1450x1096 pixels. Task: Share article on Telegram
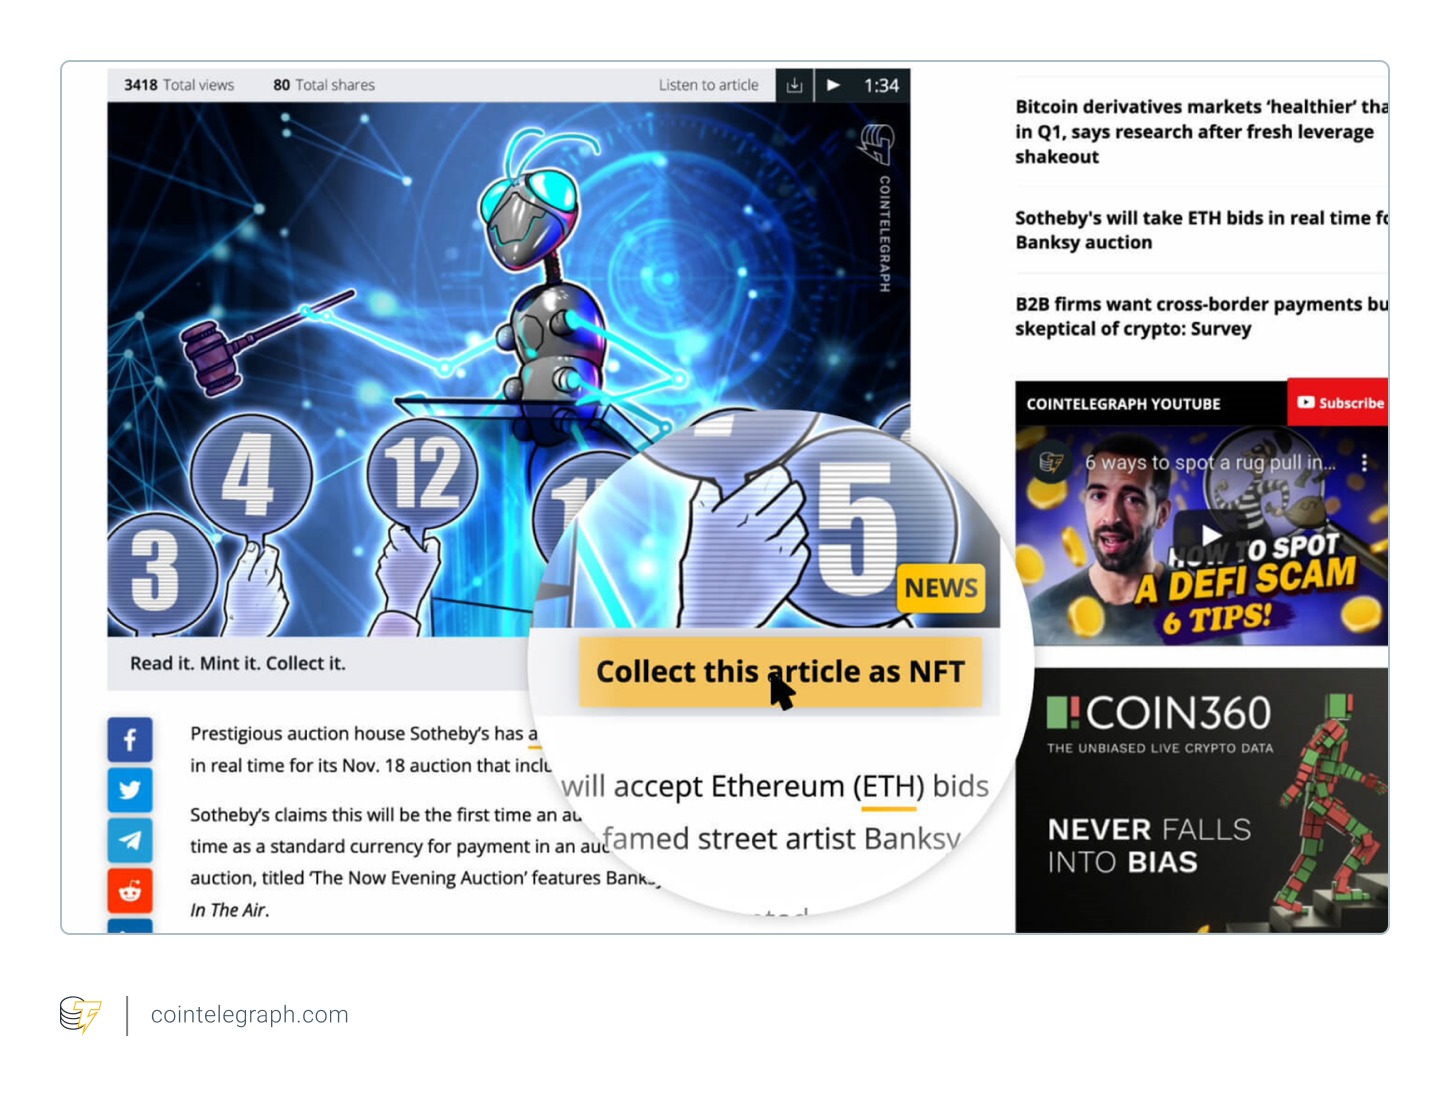pyautogui.click(x=130, y=840)
